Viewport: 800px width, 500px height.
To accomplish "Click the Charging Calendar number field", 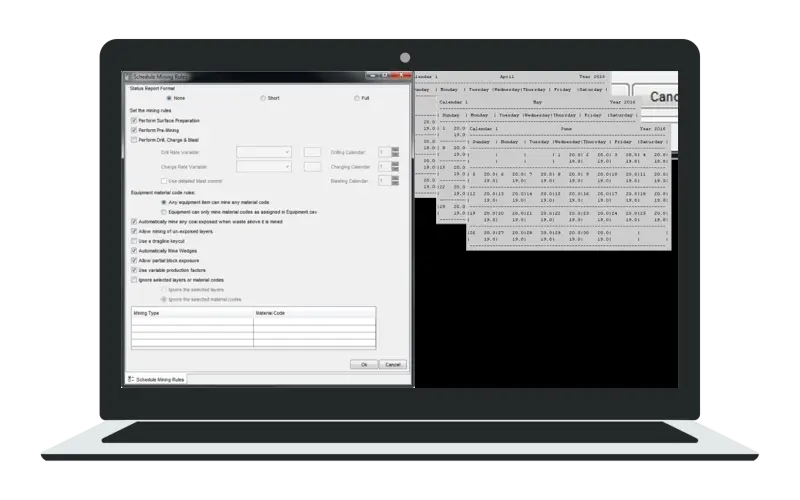I will (x=385, y=166).
